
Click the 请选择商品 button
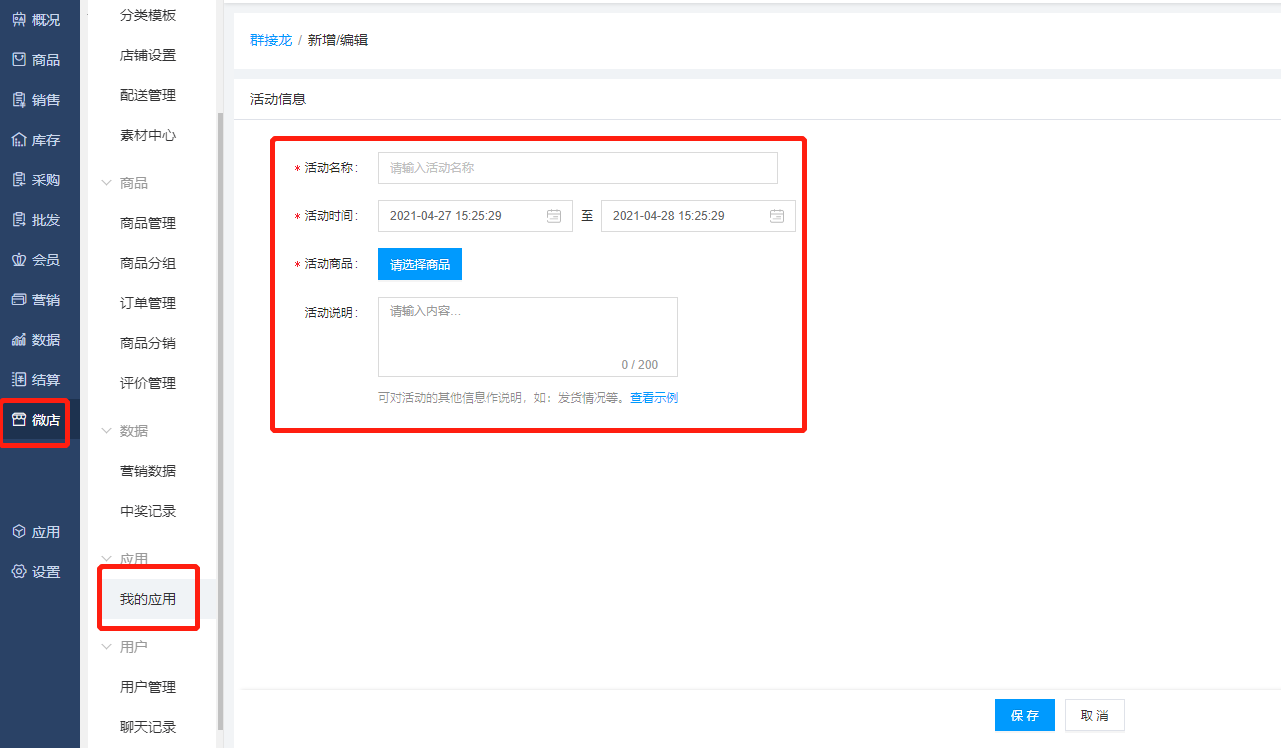click(x=419, y=263)
